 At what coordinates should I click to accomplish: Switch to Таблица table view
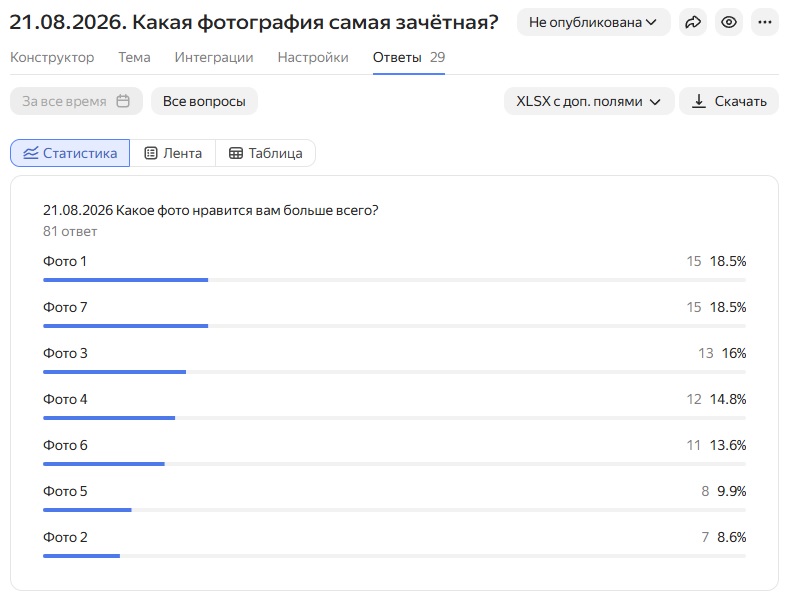[265, 153]
